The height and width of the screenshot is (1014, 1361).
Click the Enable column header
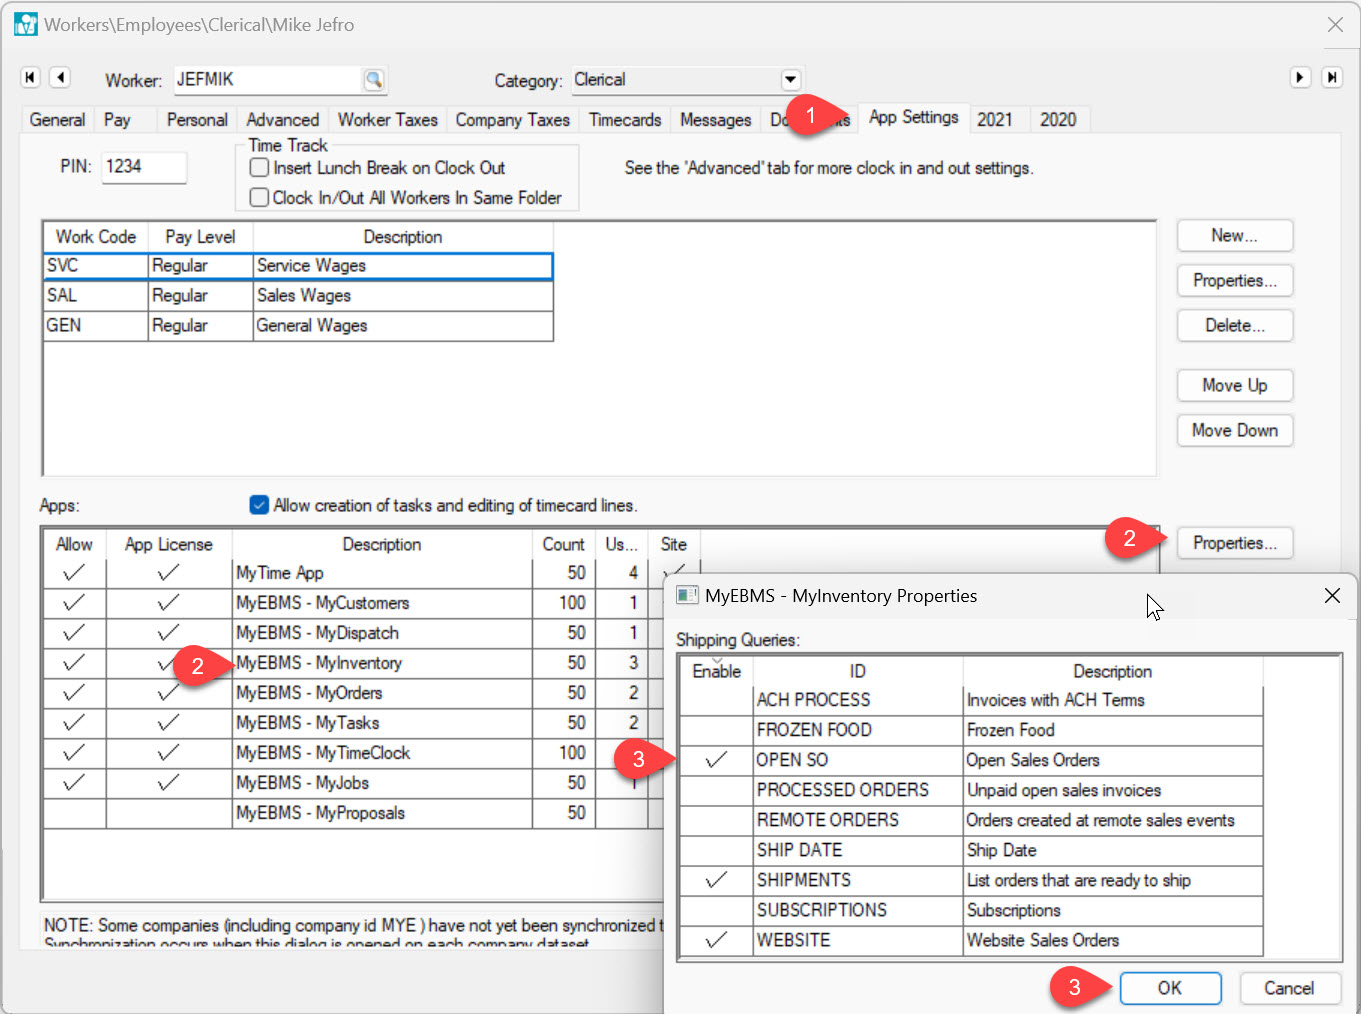tap(716, 671)
